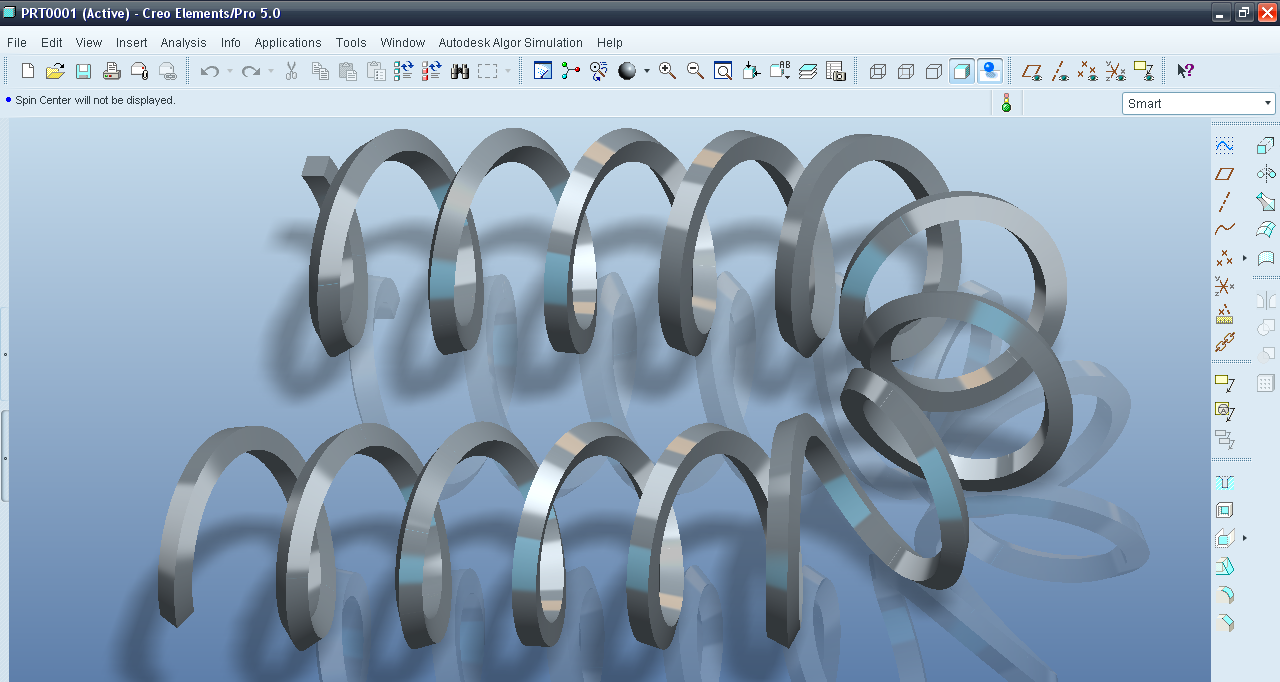The width and height of the screenshot is (1280, 682).
Task: Select the Round tool
Action: coord(1224,595)
